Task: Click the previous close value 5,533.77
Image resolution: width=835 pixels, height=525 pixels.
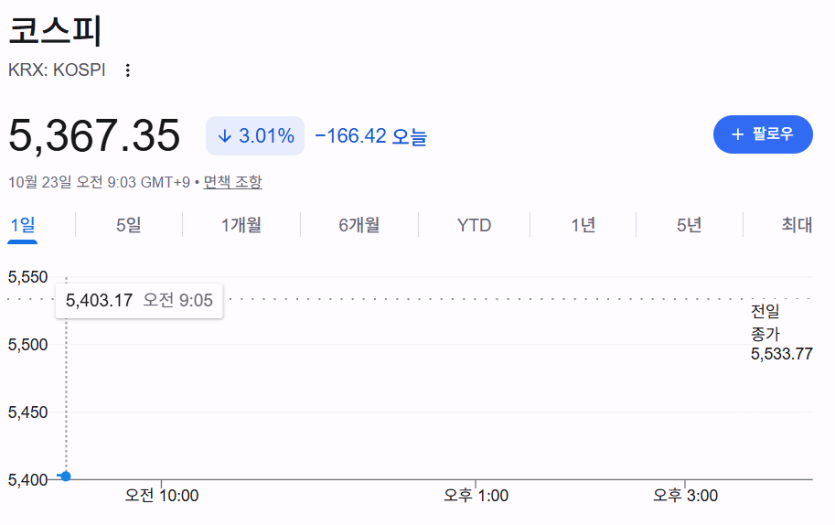Action: [781, 354]
